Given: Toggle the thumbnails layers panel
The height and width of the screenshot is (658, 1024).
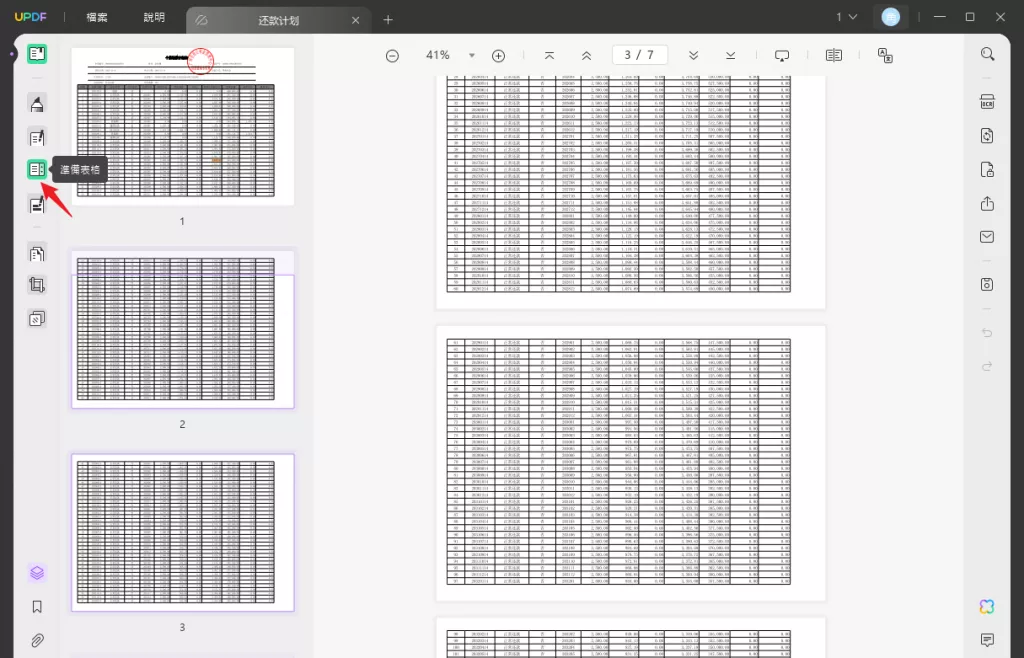Looking at the screenshot, I should 37,572.
